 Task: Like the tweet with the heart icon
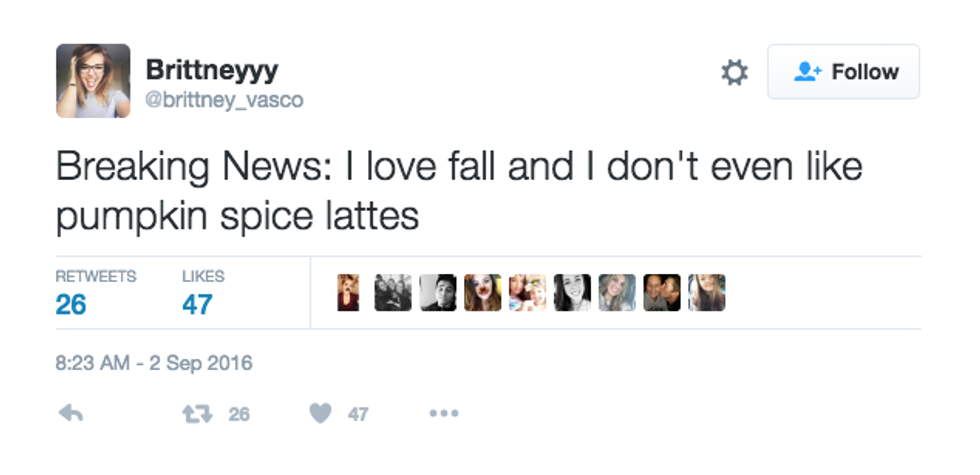click(x=320, y=413)
